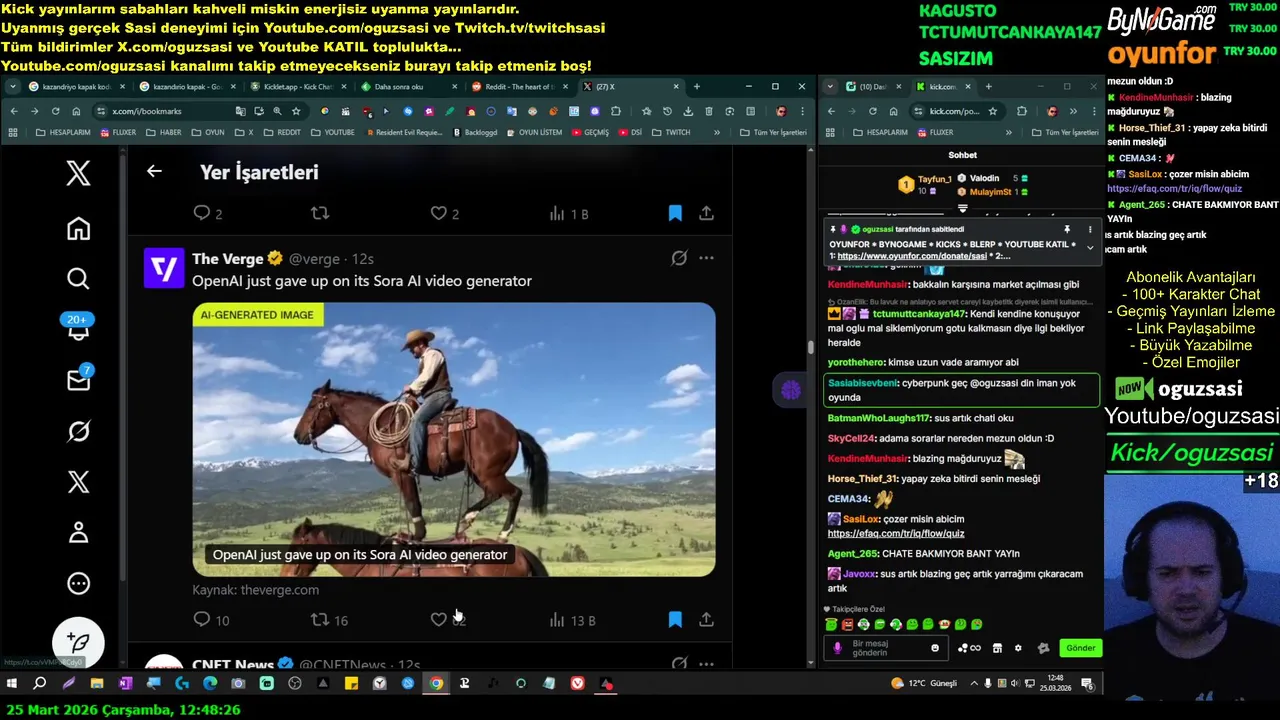Repost The Verge post with 16 reposts

point(329,620)
